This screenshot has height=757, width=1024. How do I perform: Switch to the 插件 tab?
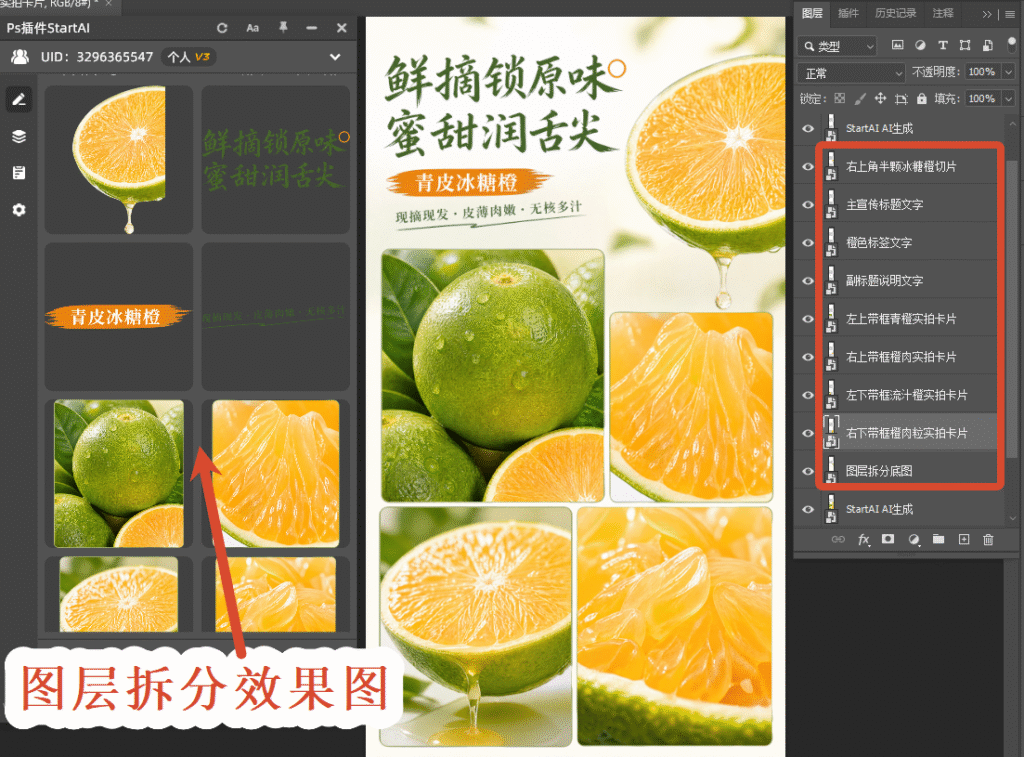[848, 13]
